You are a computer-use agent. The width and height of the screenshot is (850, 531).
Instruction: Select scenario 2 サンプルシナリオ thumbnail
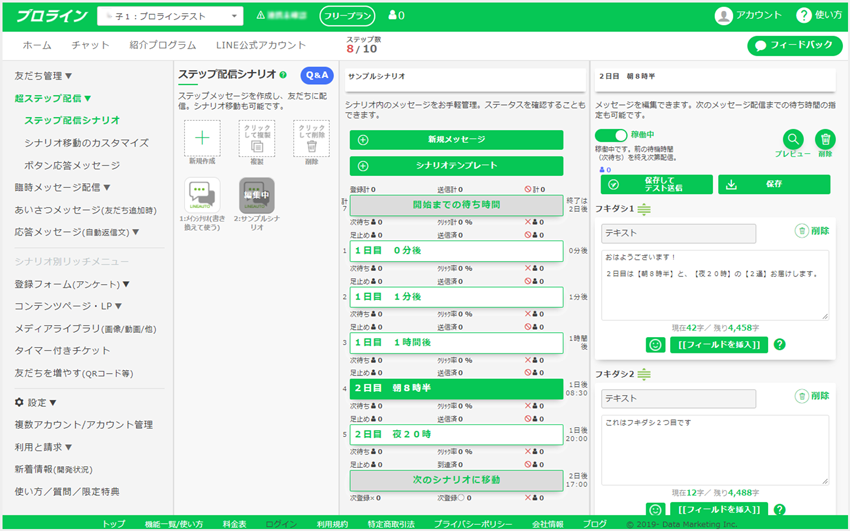(257, 195)
